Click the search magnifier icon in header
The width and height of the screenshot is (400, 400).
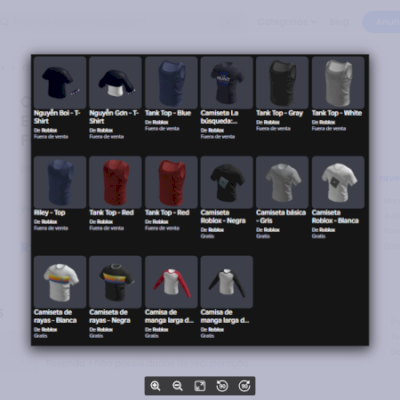coord(5,22)
